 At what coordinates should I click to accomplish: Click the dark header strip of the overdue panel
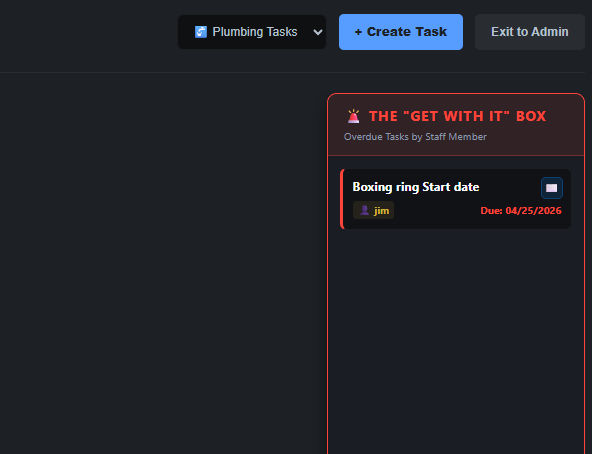456,125
